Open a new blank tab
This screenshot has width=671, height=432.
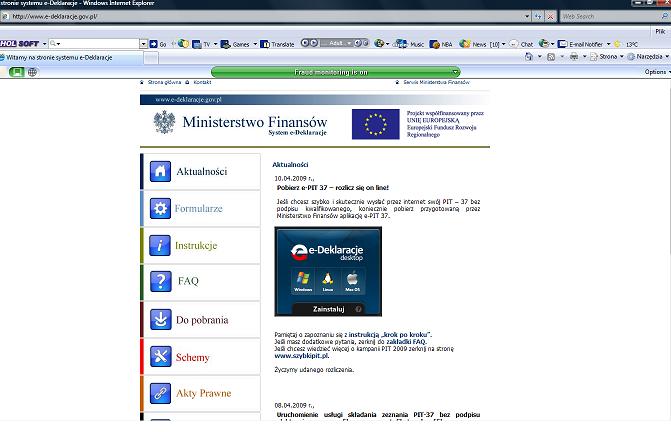(151, 58)
